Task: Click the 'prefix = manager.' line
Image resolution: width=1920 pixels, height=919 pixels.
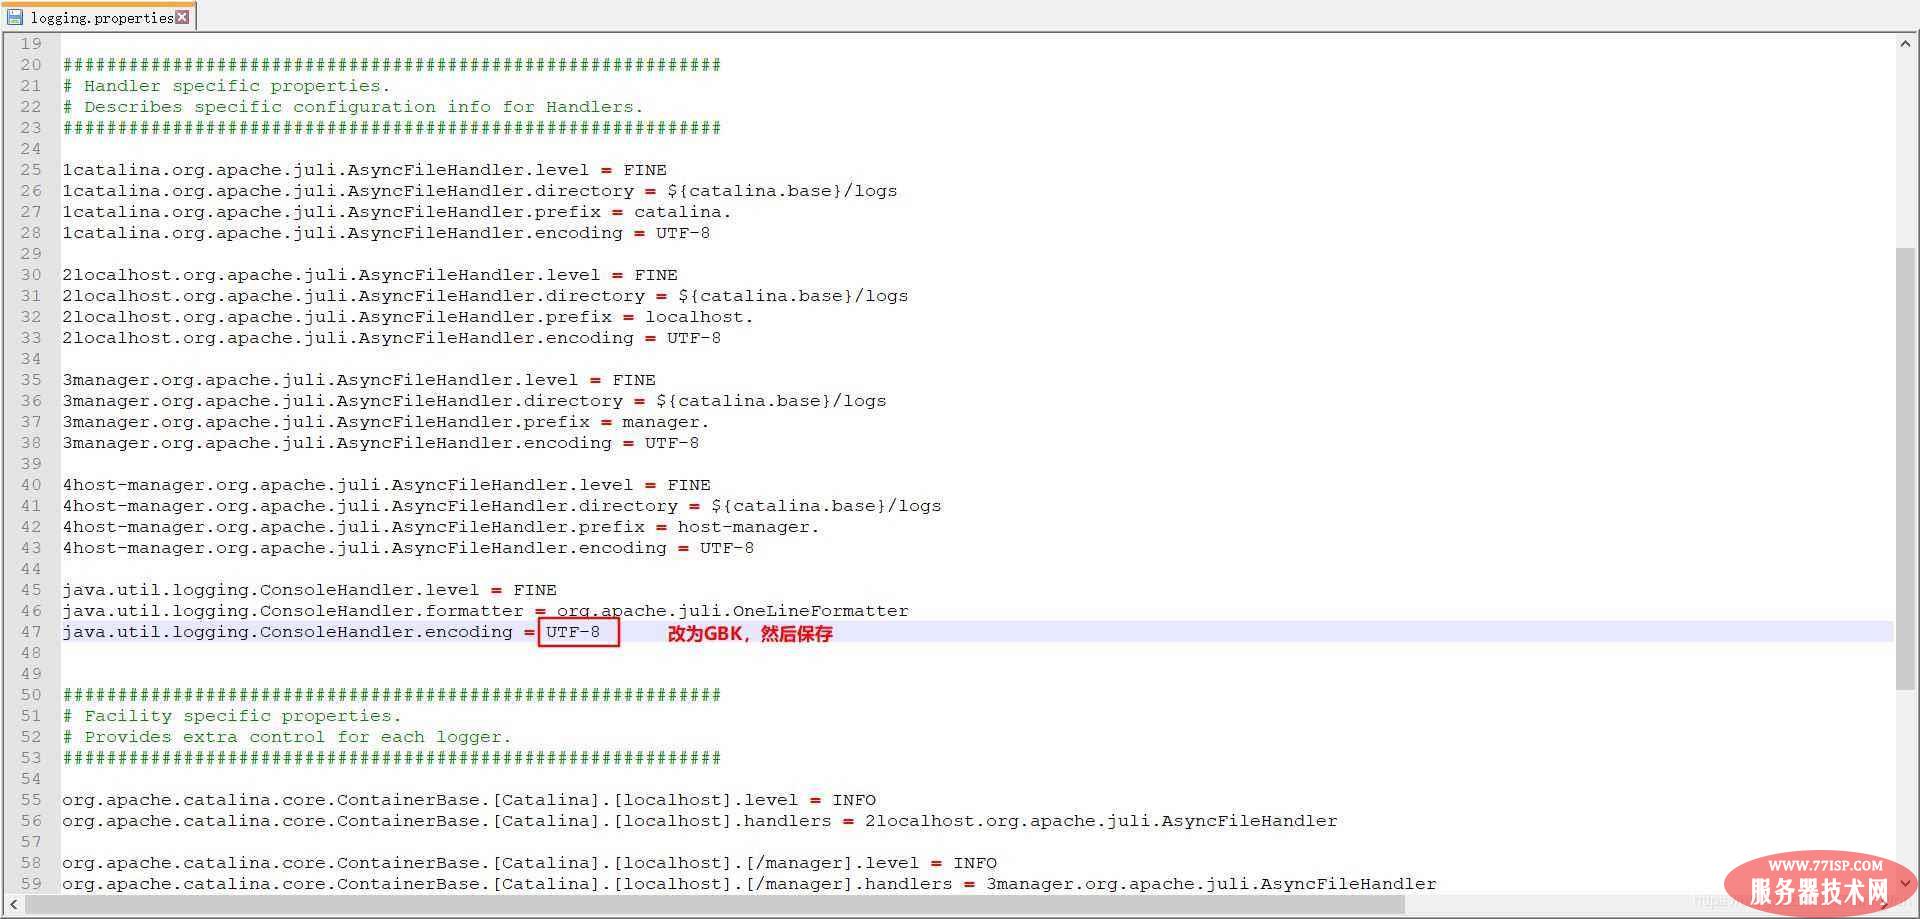Action: (386, 422)
